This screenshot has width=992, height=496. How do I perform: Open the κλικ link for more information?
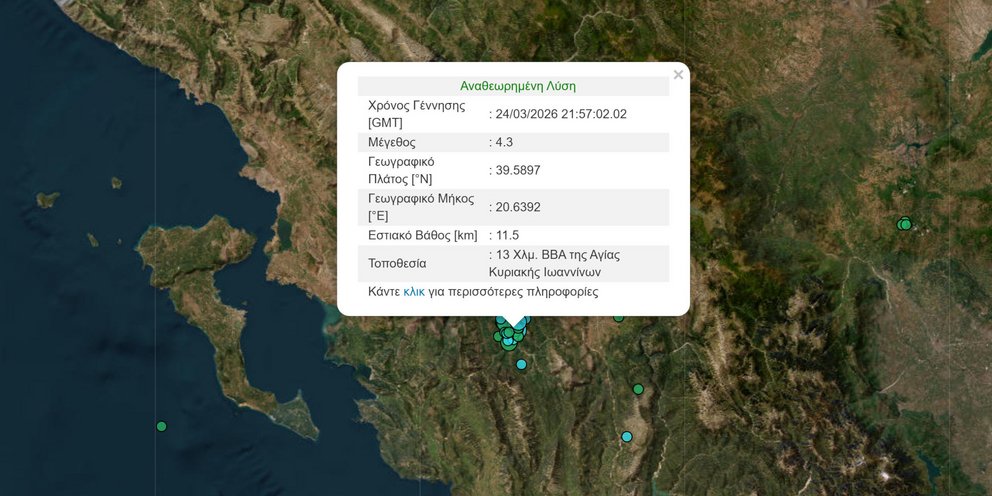tap(414, 292)
